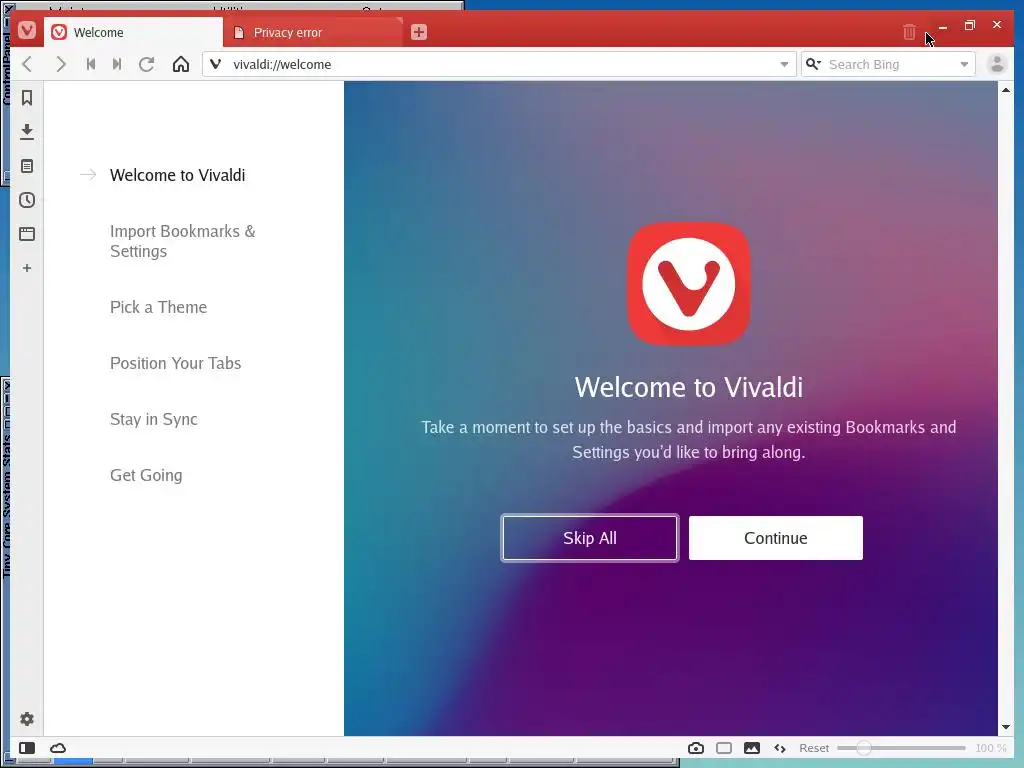This screenshot has width=1024, height=768.
Task: Open the Vivaldi menu button
Action: pos(27,31)
